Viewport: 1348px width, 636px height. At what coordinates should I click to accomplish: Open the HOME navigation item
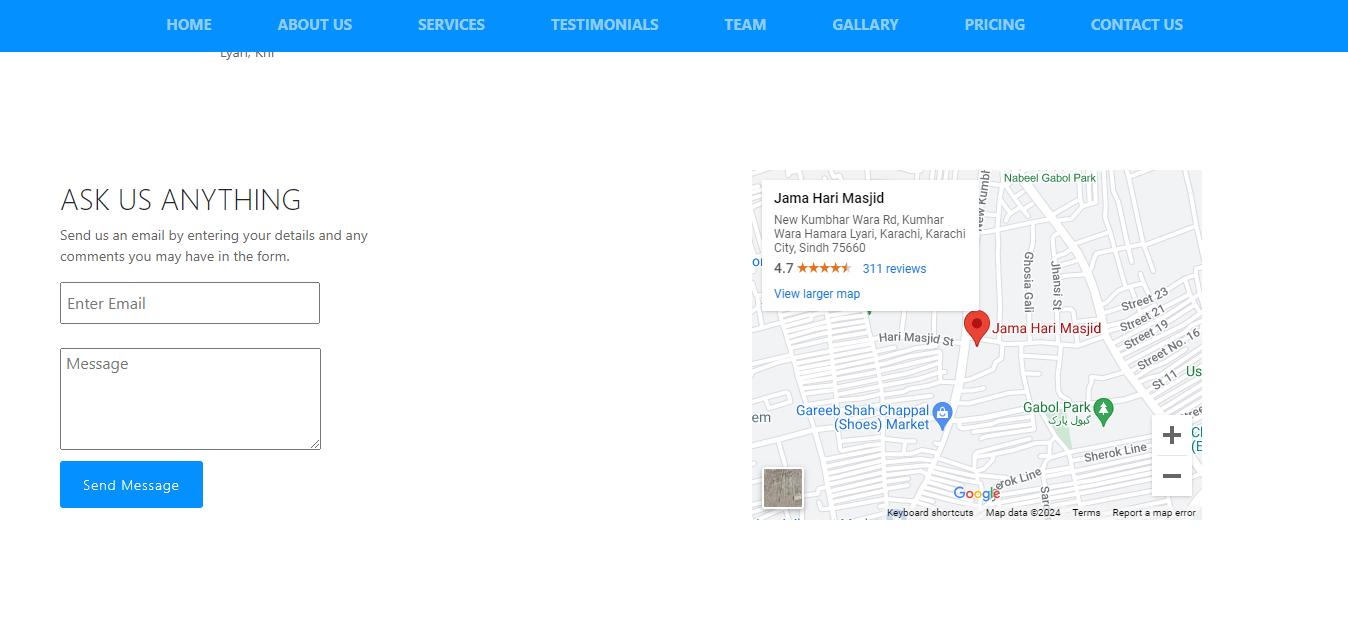coord(189,25)
